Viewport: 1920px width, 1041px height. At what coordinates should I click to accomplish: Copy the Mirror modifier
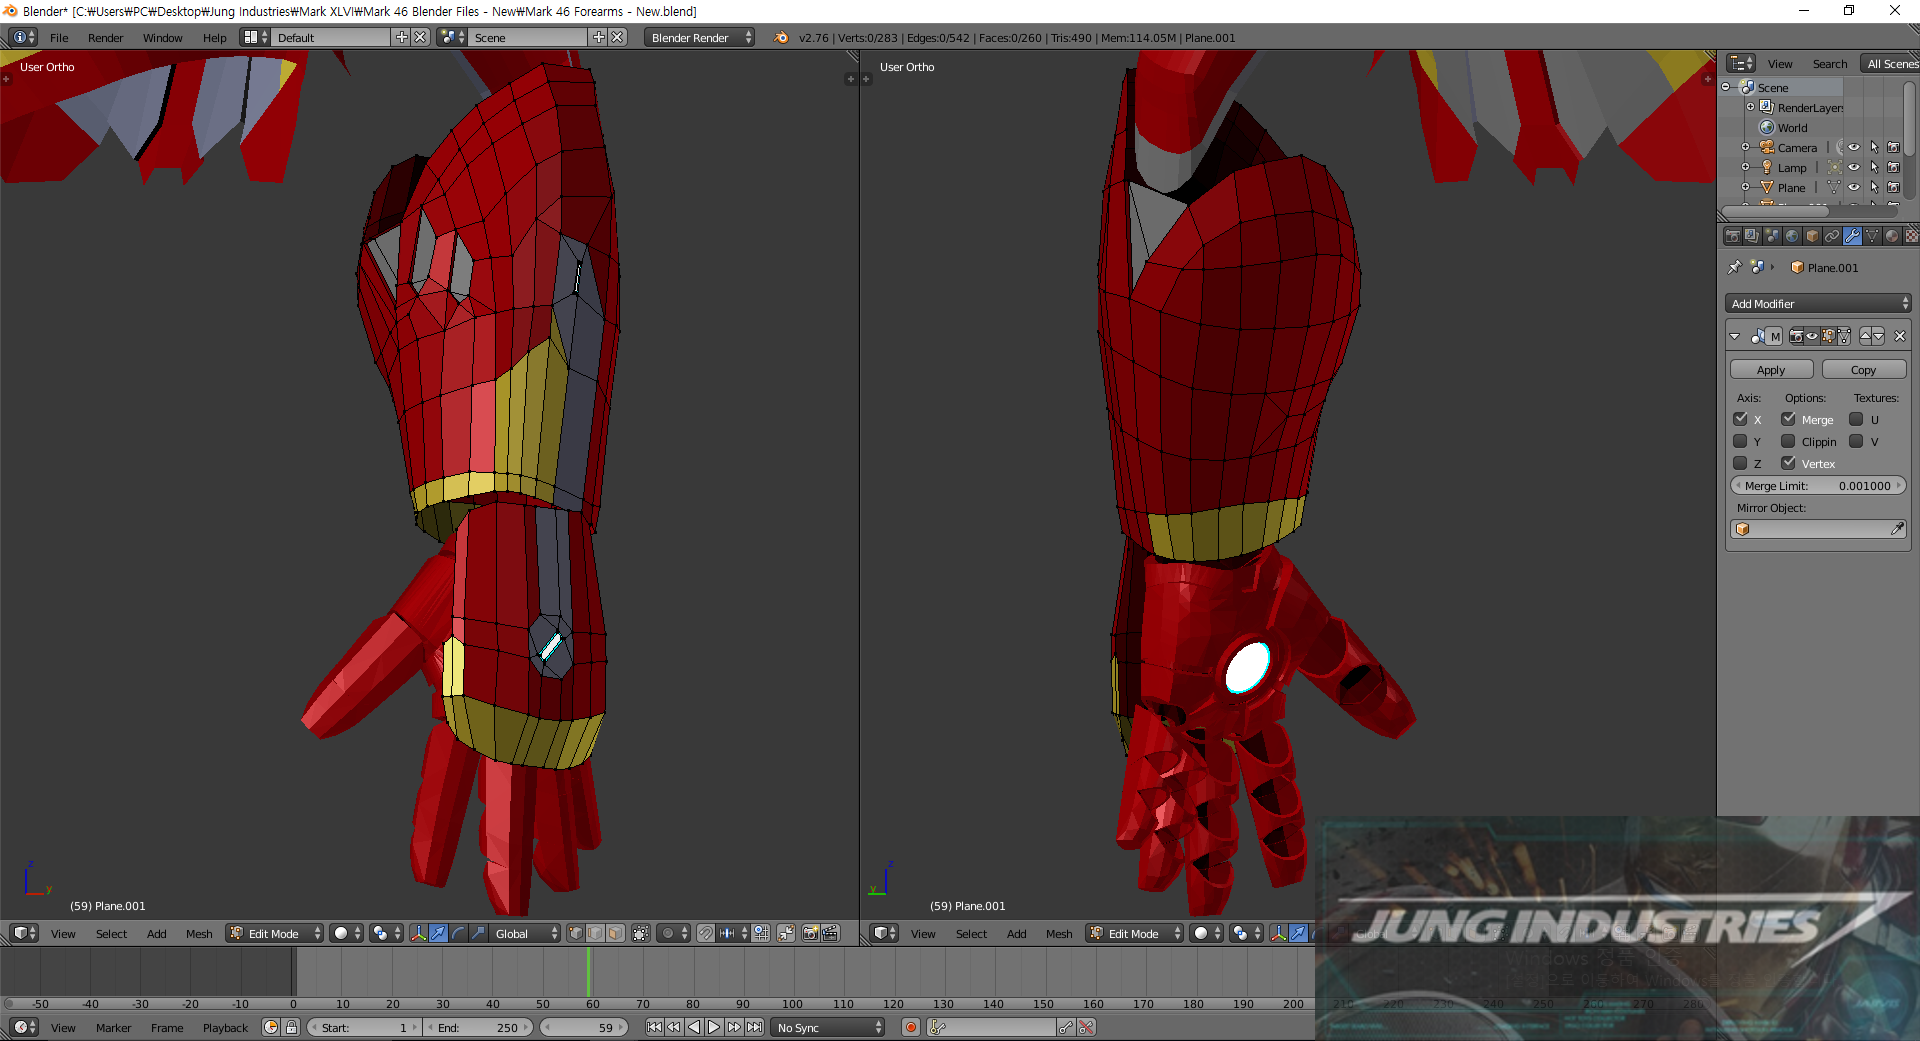pos(1863,369)
